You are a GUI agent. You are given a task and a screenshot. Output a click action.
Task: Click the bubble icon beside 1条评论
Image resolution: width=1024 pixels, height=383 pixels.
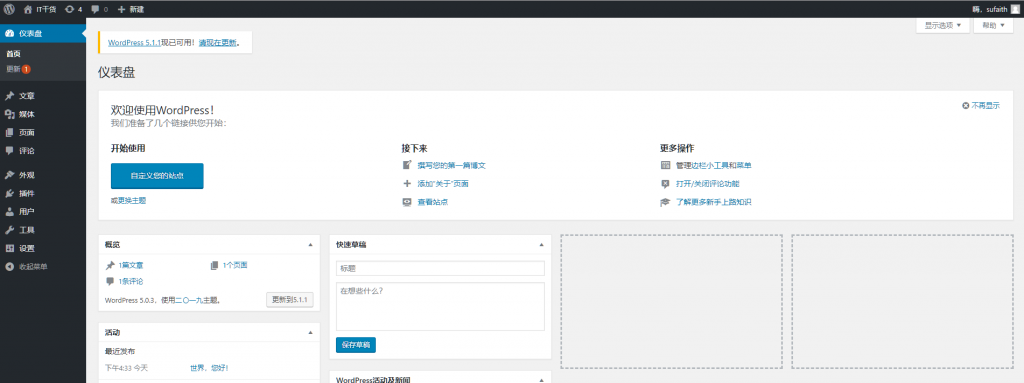pos(110,281)
